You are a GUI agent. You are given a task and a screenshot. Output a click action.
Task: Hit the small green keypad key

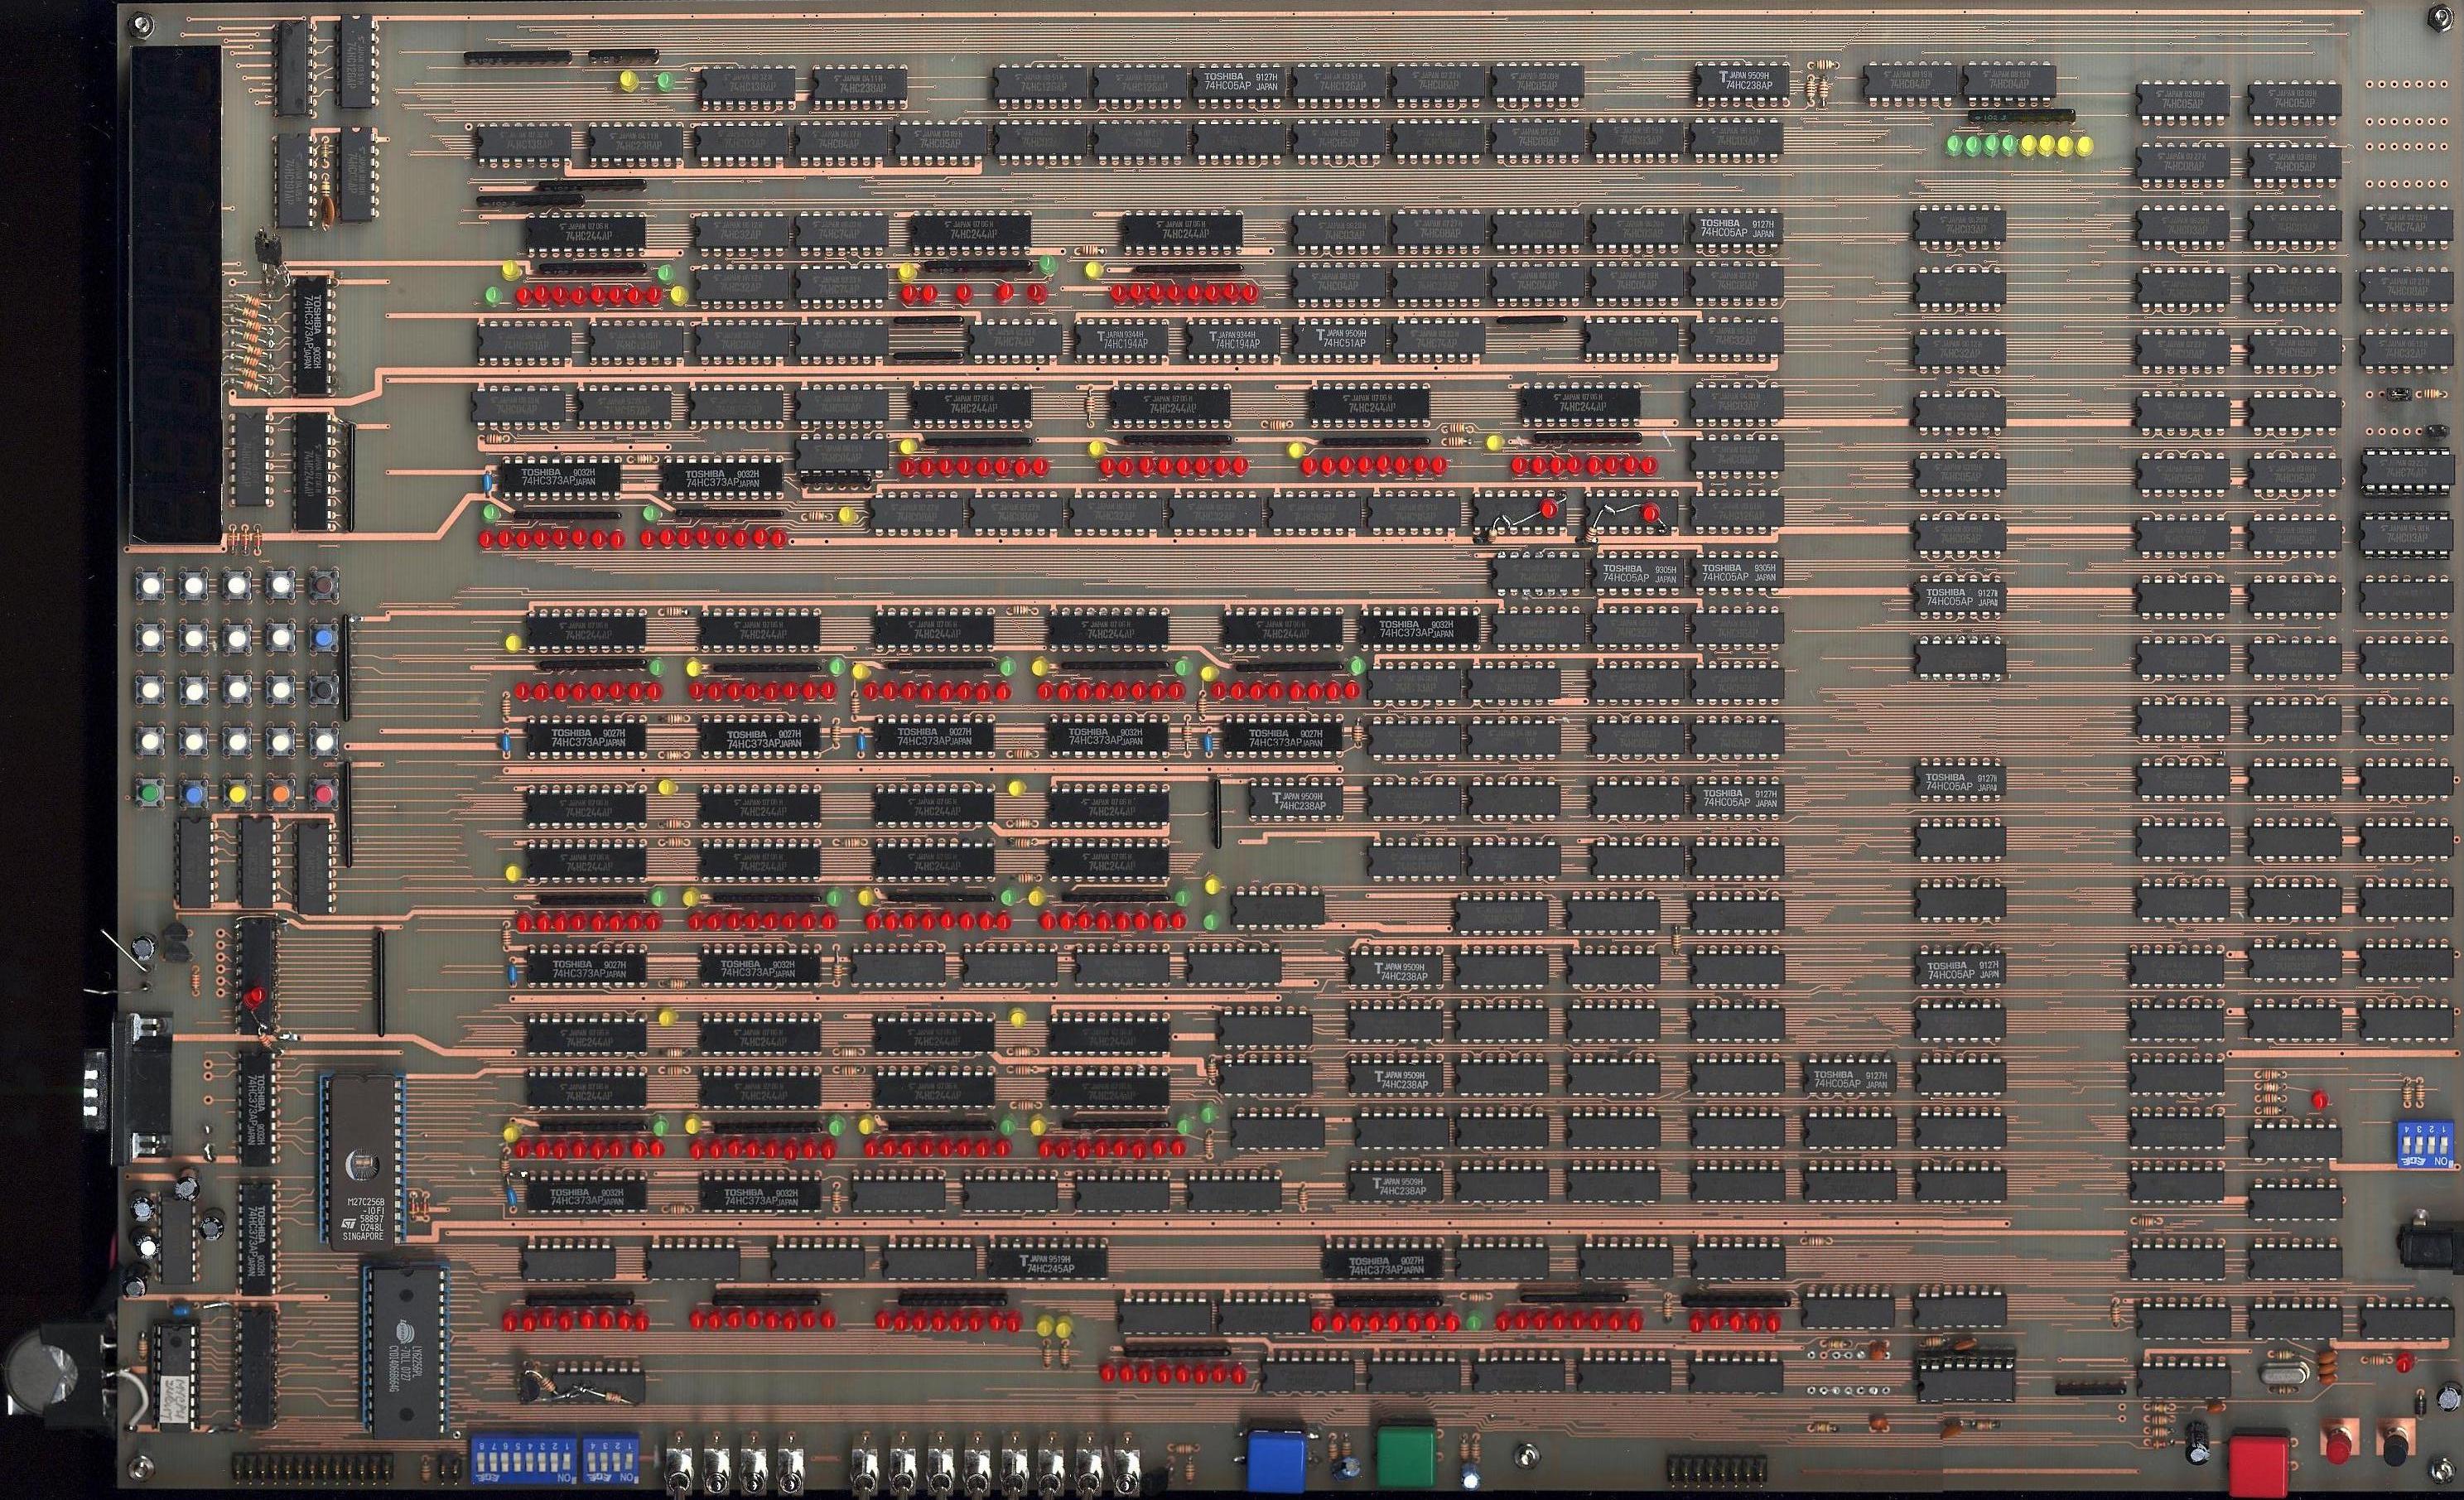tap(151, 793)
